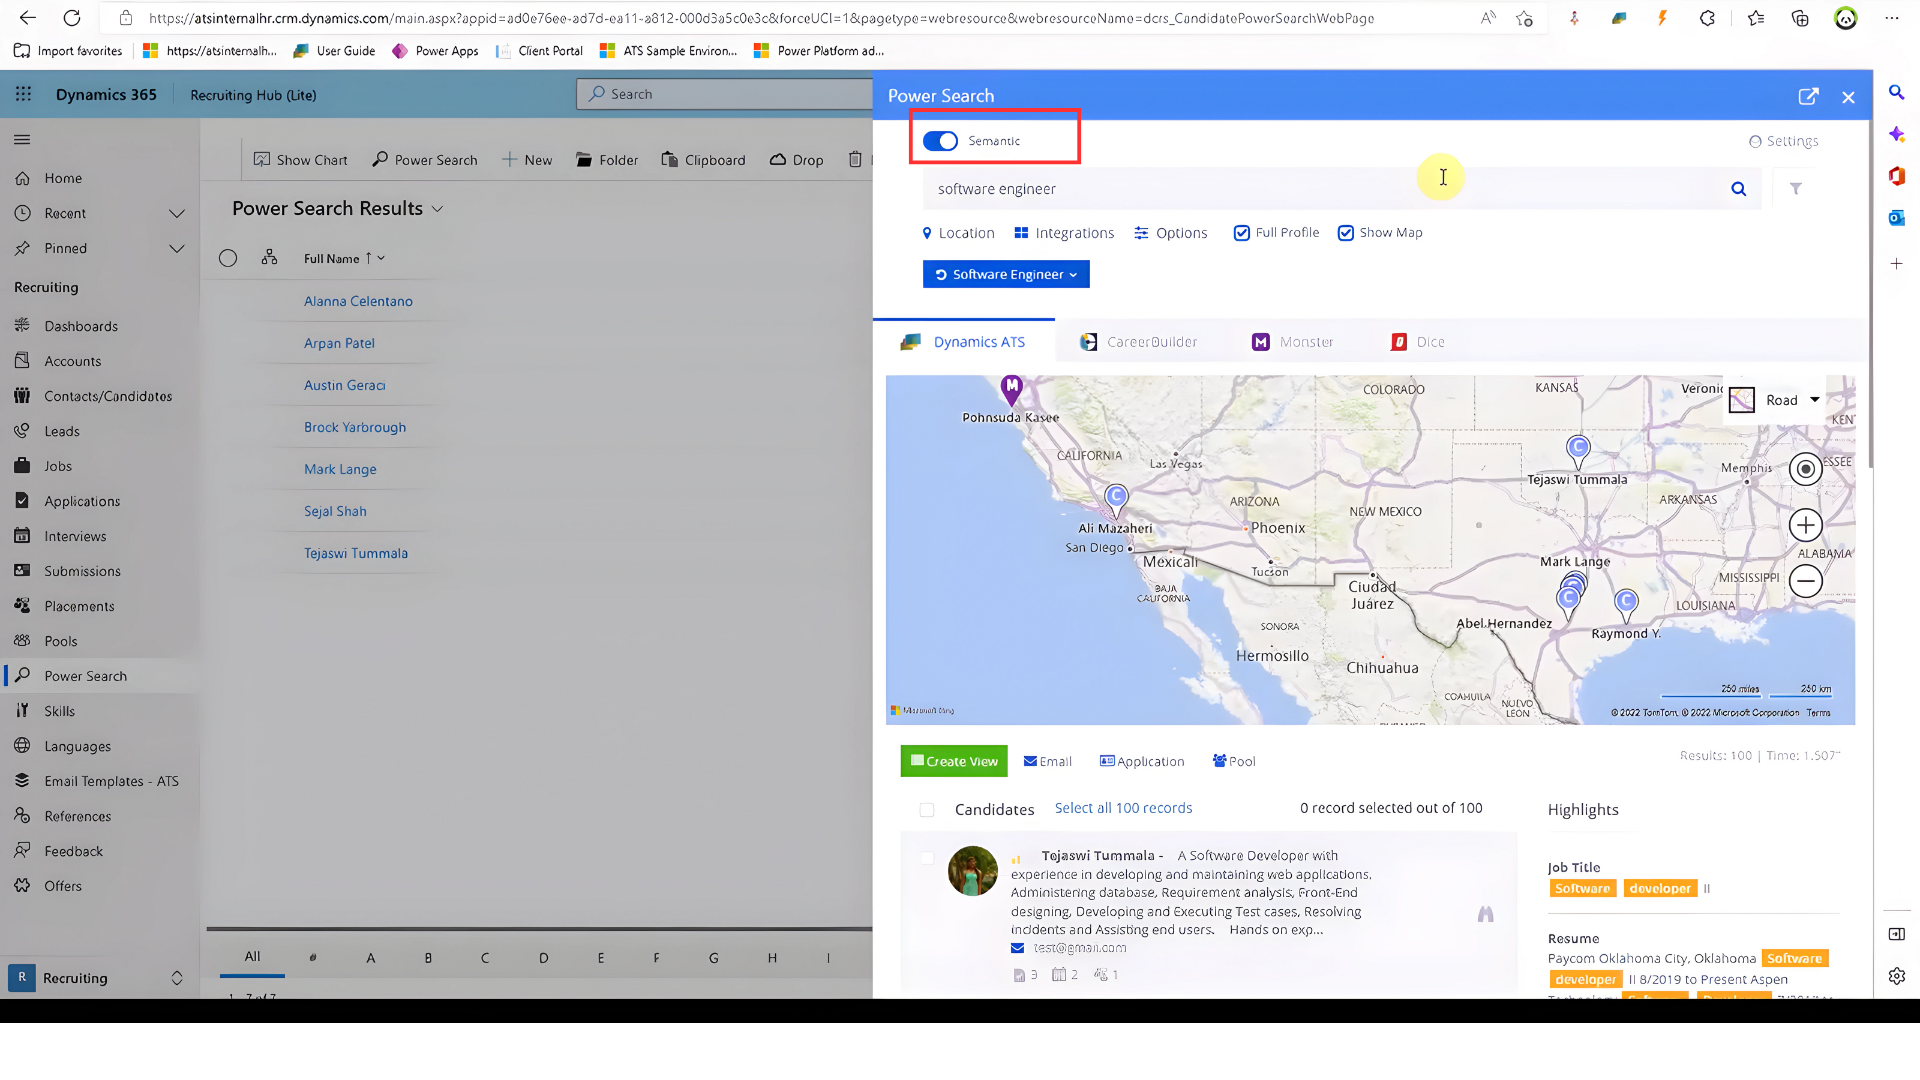Uncheck the Full Profile checkbox
The image size is (1920, 1080).
pyautogui.click(x=1242, y=233)
